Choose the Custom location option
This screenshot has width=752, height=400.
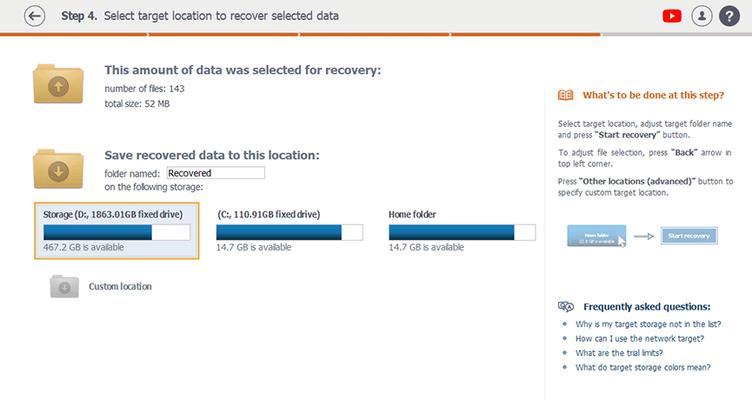[x=120, y=286]
